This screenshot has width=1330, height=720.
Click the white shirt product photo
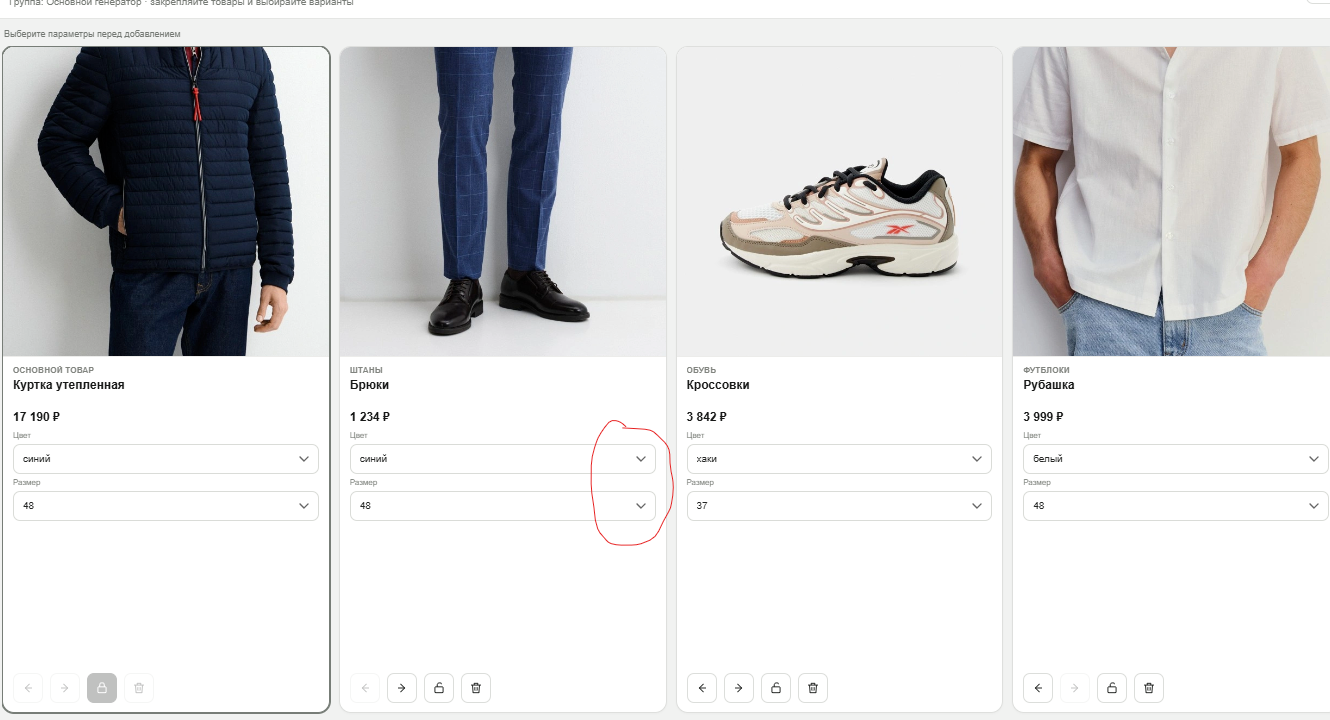click(x=1171, y=201)
